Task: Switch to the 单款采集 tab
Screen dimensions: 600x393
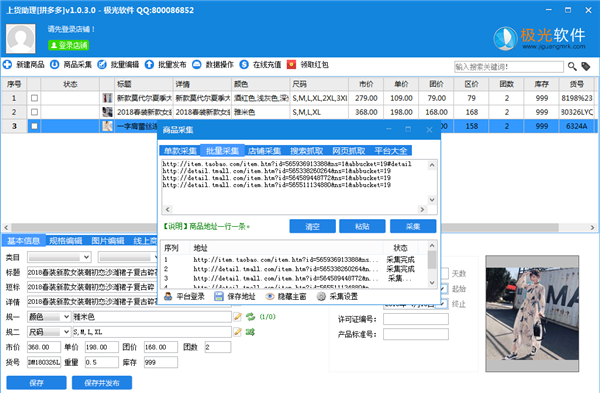Action: point(180,151)
